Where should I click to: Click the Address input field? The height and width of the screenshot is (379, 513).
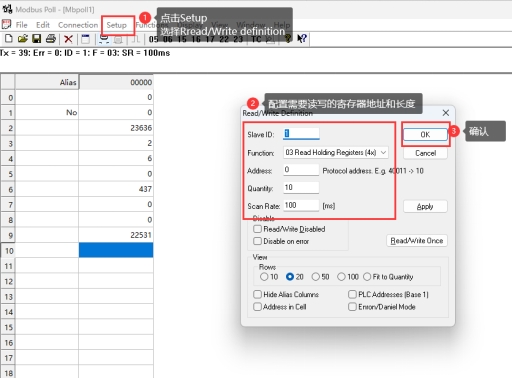(x=301, y=170)
